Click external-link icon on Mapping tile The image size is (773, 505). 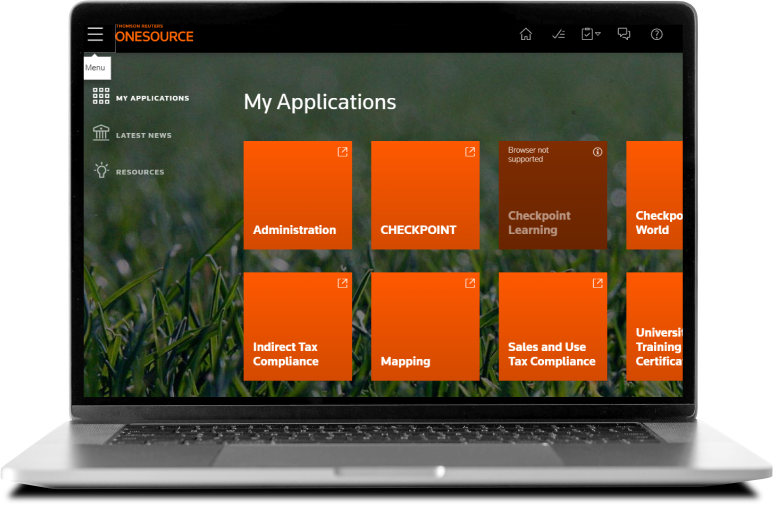[x=470, y=284]
